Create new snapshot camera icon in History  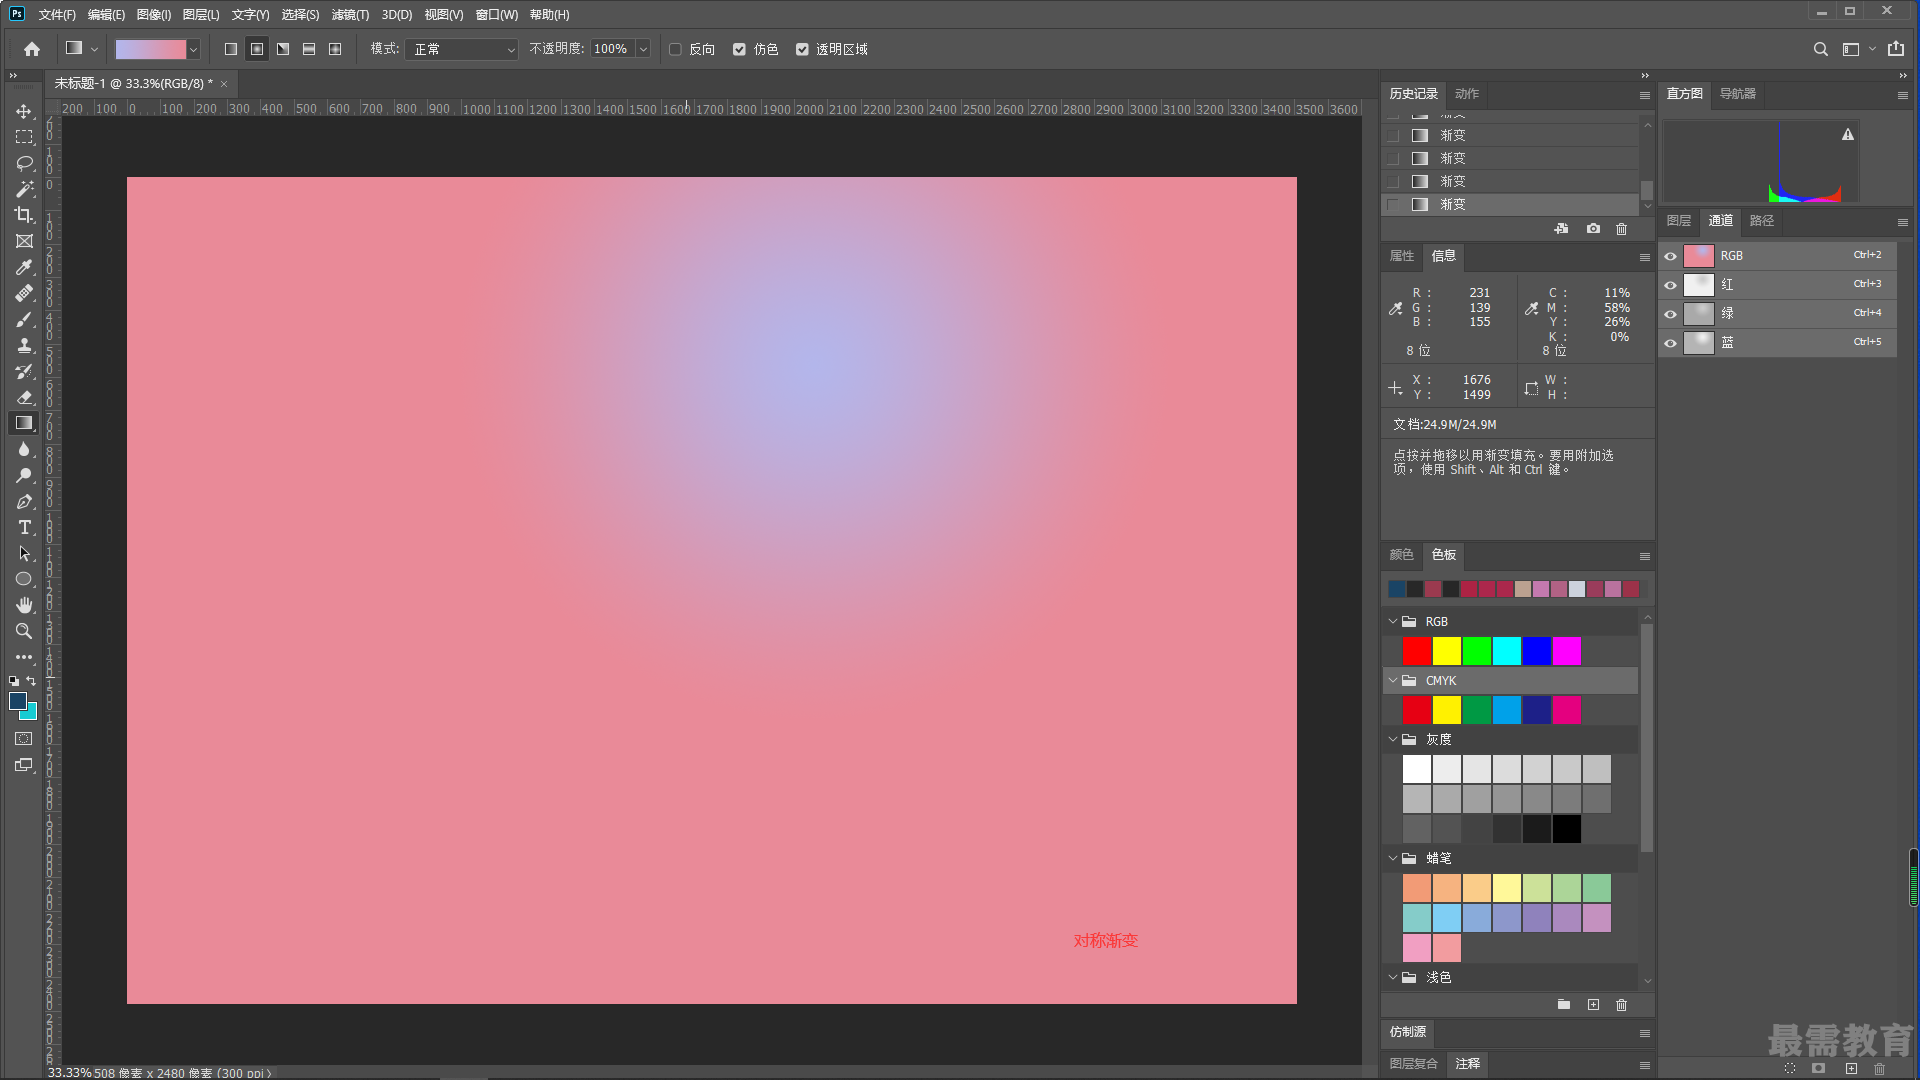[x=1593, y=229]
